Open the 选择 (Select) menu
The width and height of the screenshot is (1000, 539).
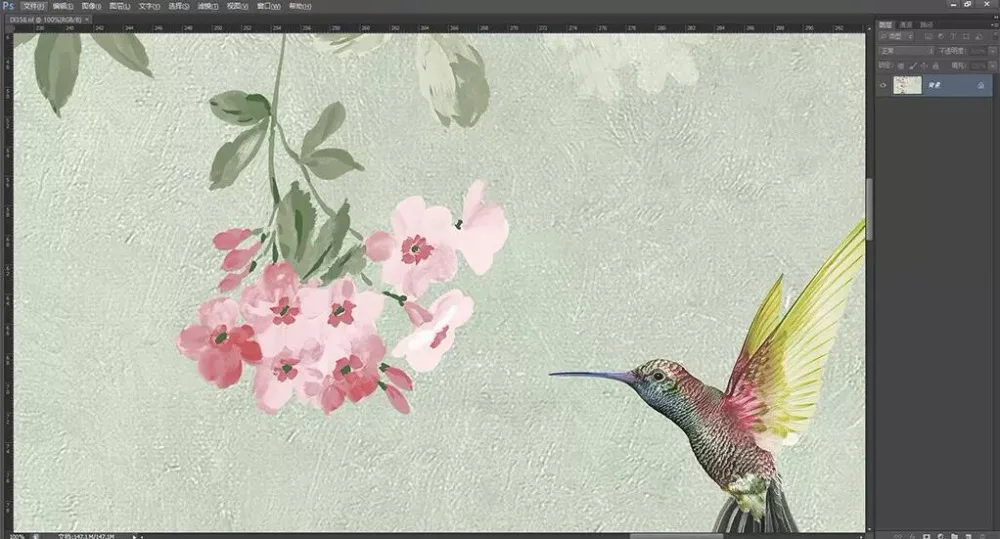tap(179, 6)
